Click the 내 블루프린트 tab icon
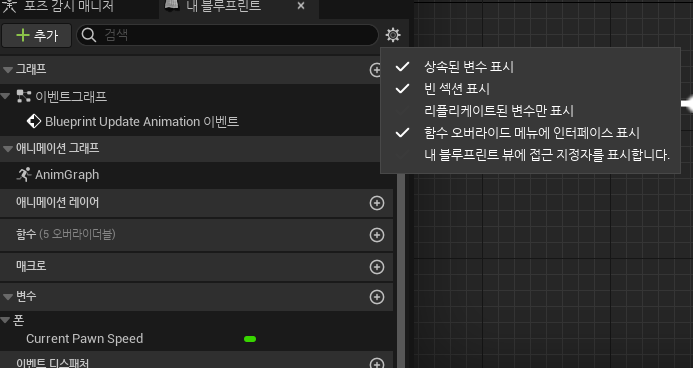Viewport: 693px width, 368px height. click(x=171, y=5)
